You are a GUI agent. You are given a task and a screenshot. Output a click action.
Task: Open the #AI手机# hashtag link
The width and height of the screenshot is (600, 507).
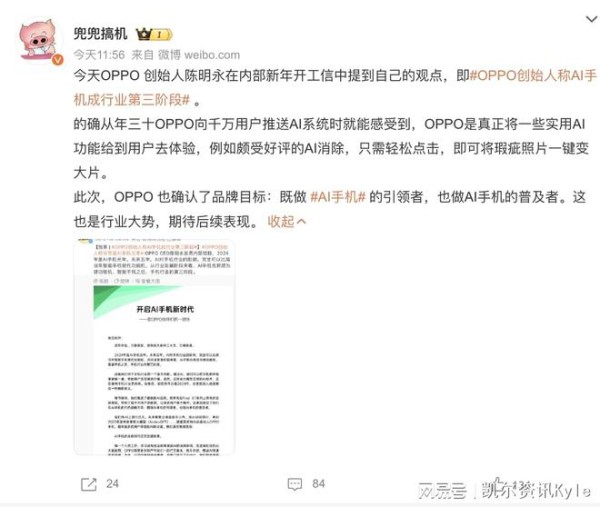point(338,197)
